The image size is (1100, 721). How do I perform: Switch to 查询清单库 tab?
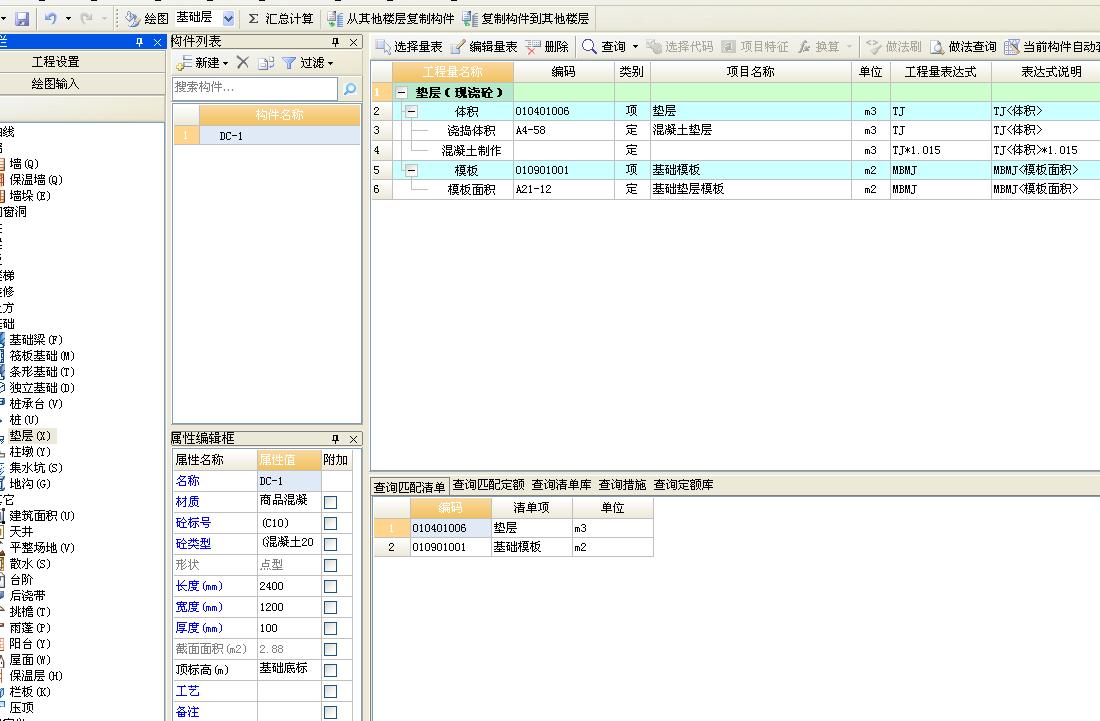coord(561,485)
